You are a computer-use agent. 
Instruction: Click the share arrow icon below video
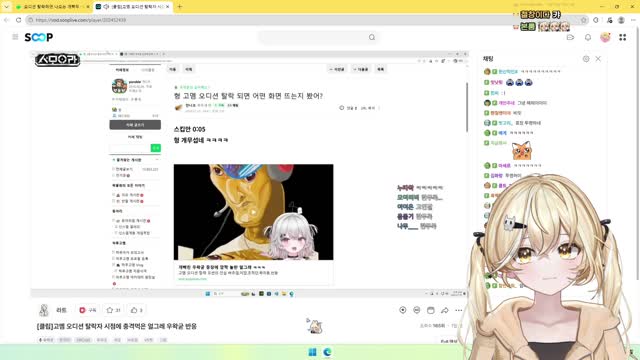pos(444,310)
